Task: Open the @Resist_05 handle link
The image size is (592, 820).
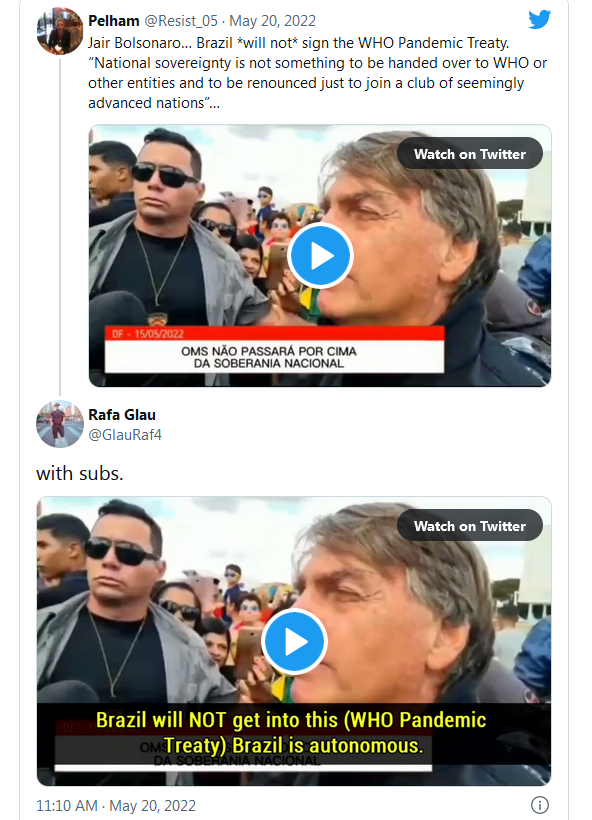Action: [x=181, y=21]
